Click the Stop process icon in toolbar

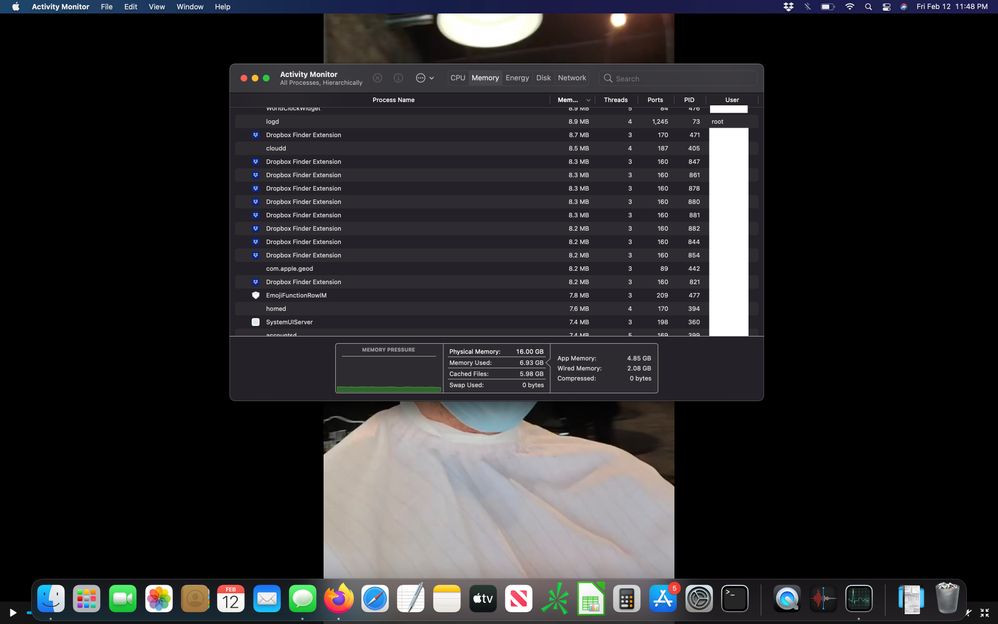(377, 78)
